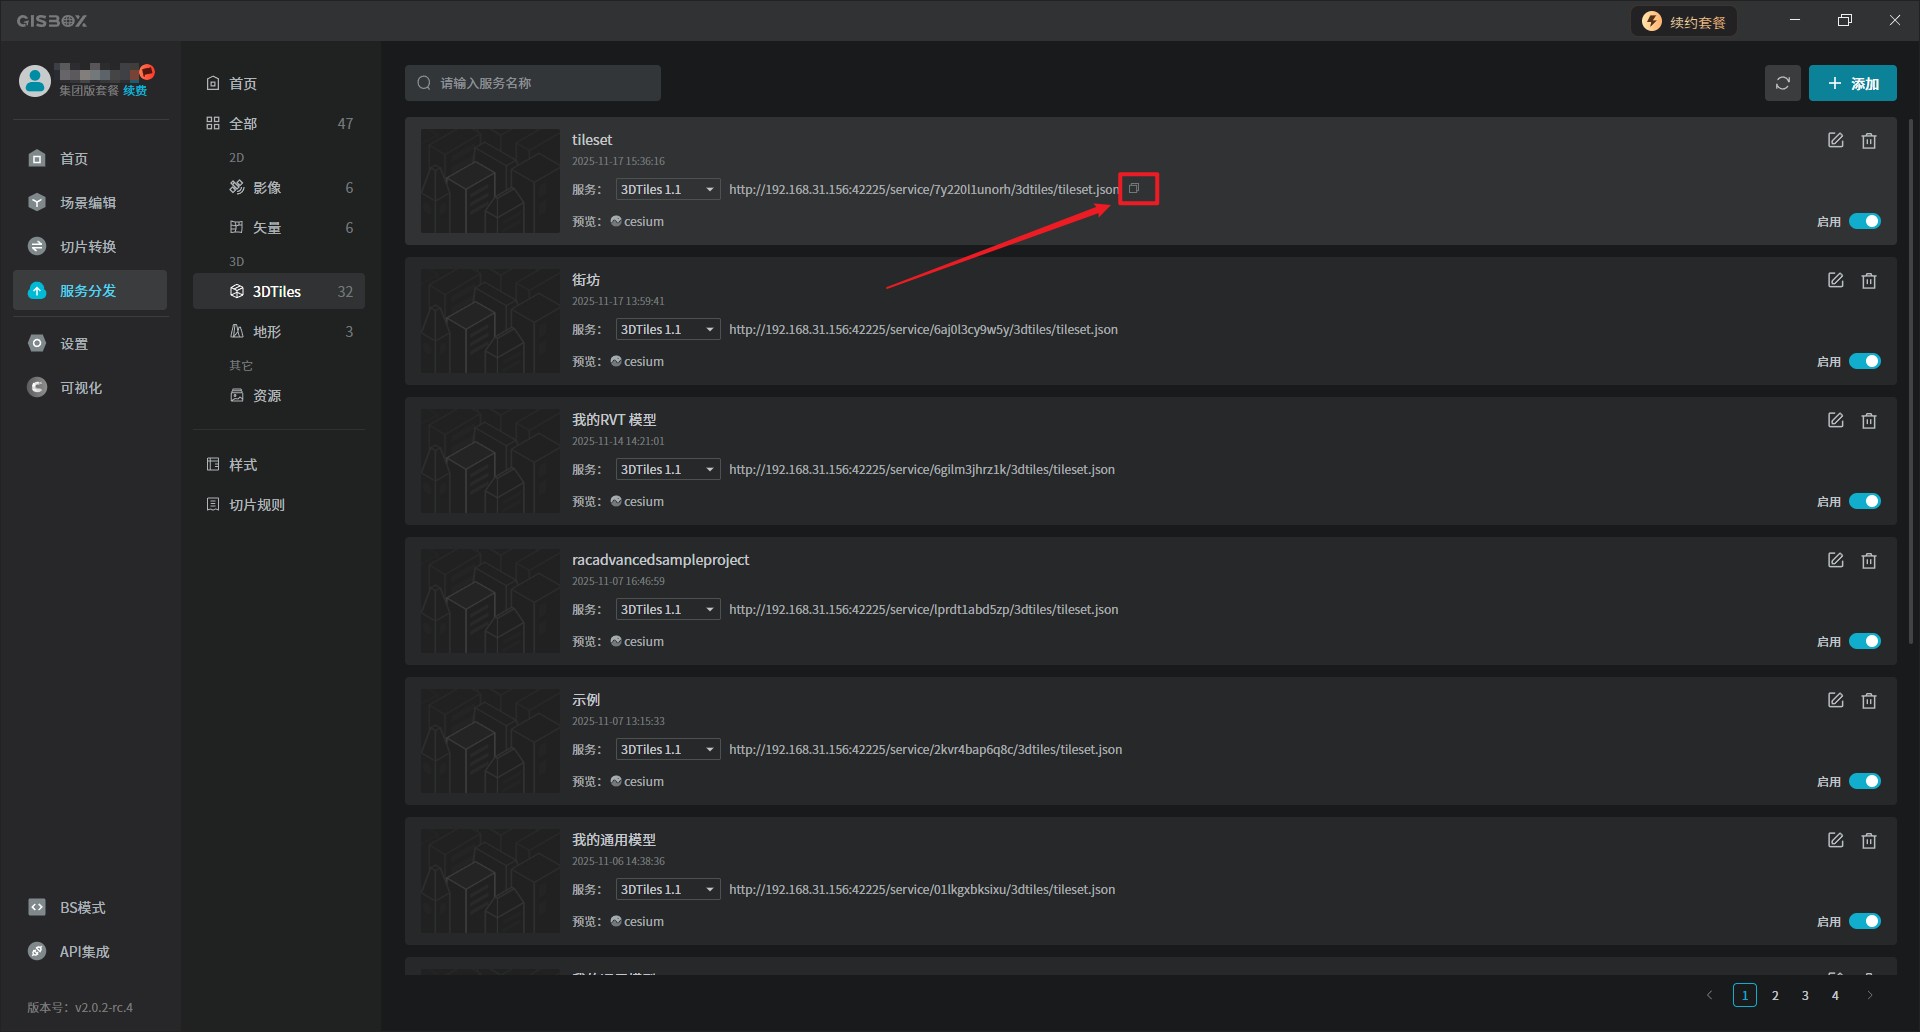Expand service type dropdown for 示例
This screenshot has height=1032, width=1920.
pyautogui.click(x=667, y=750)
